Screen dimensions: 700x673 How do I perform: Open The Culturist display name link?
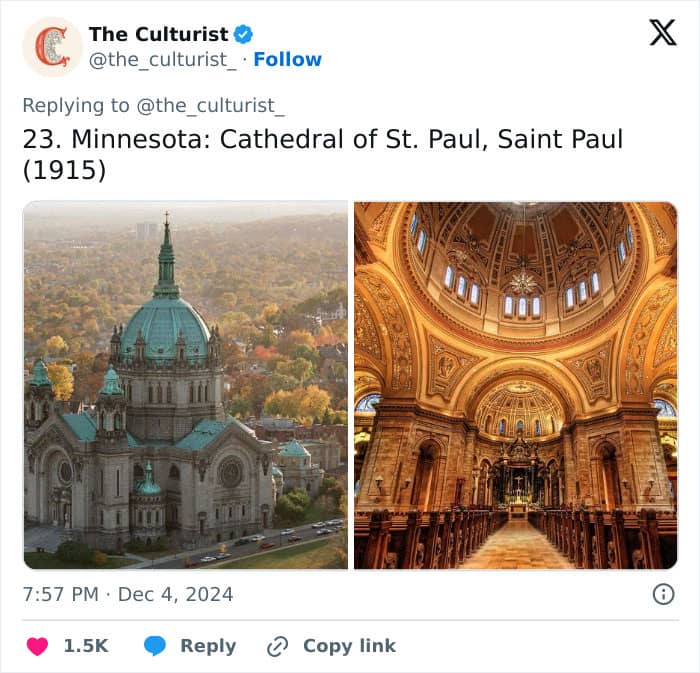(158, 34)
